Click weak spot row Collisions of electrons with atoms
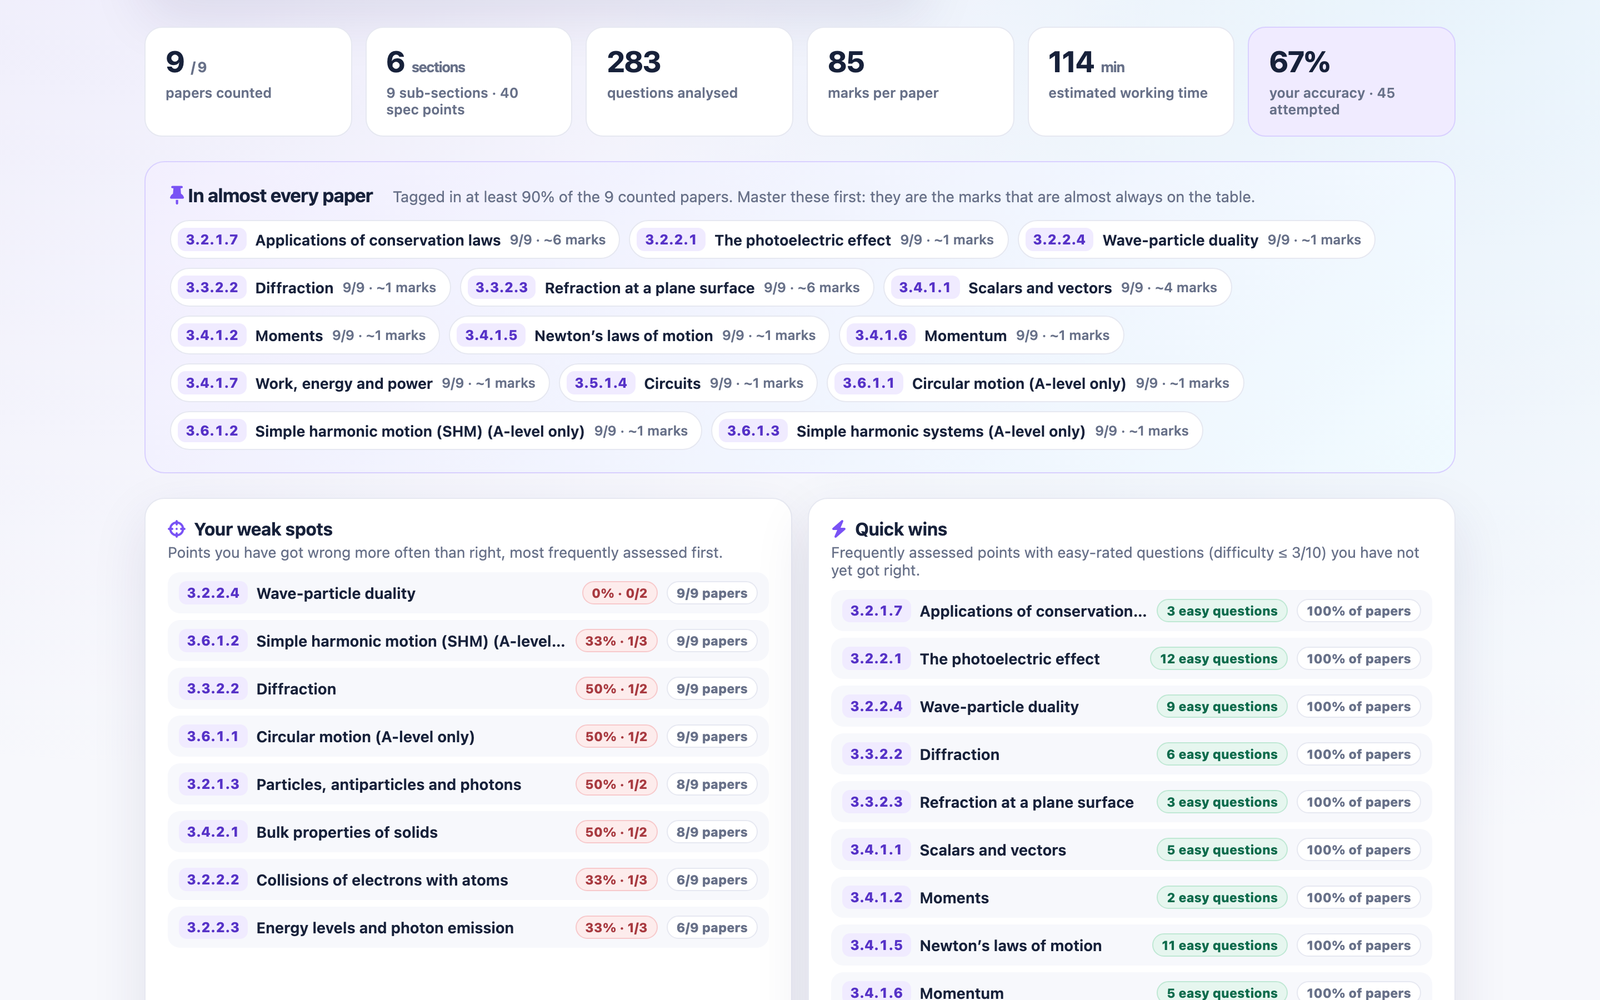Screen dimensions: 1600x1000 468,880
